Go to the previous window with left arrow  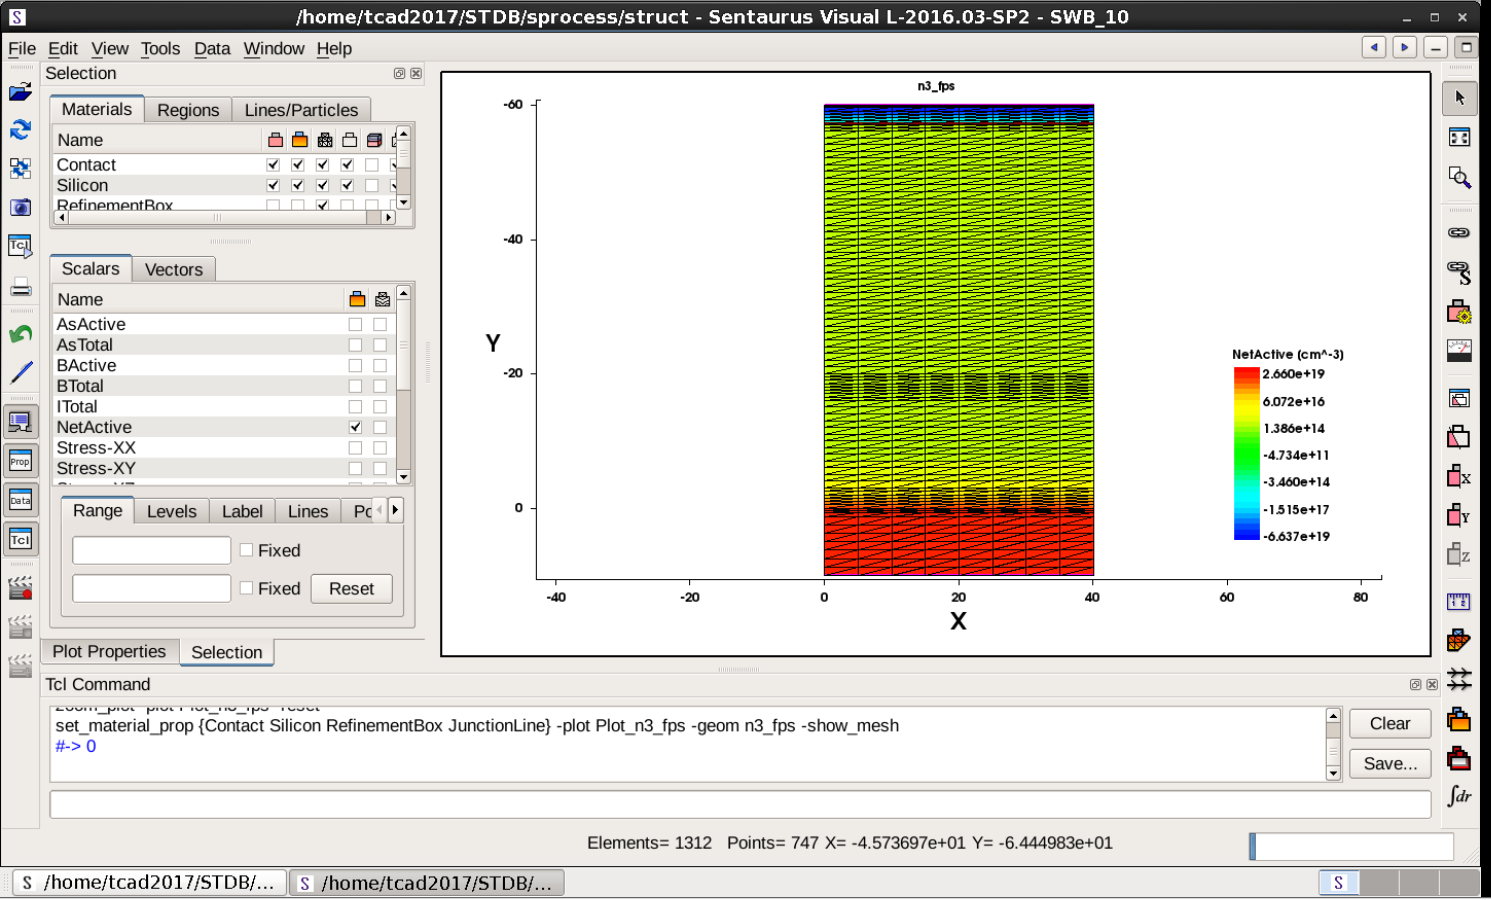pos(1374,47)
